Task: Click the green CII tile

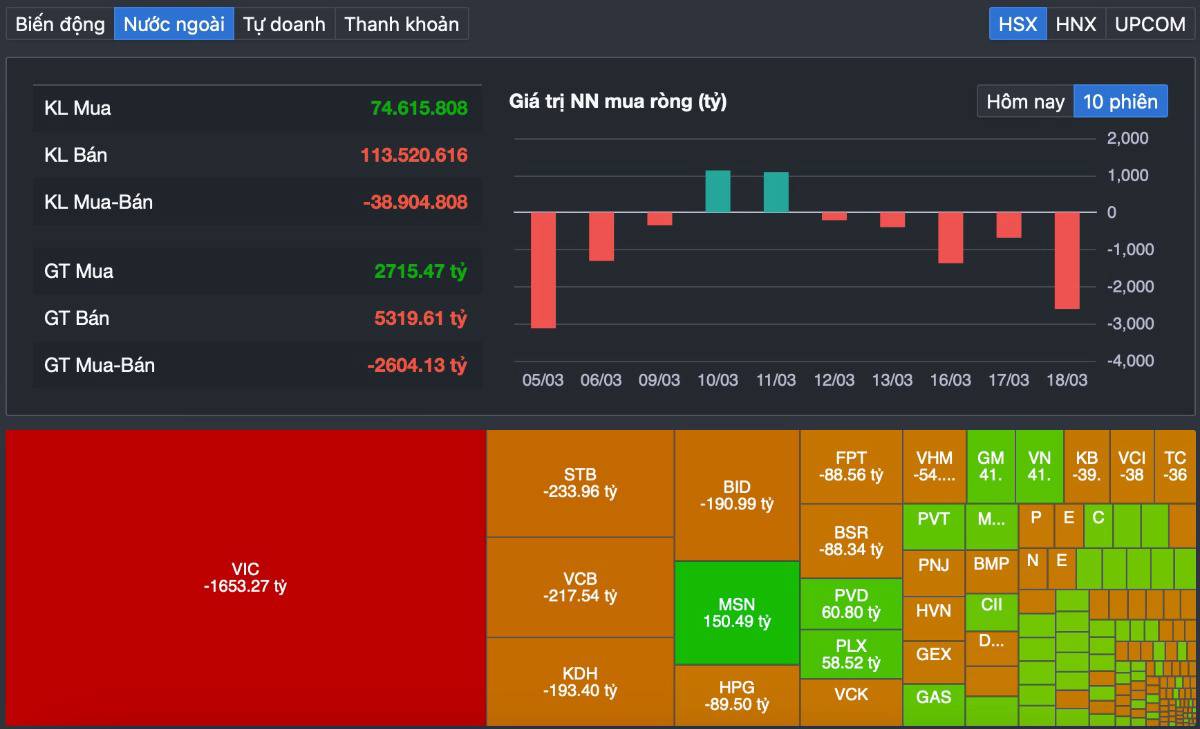Action: click(x=991, y=611)
